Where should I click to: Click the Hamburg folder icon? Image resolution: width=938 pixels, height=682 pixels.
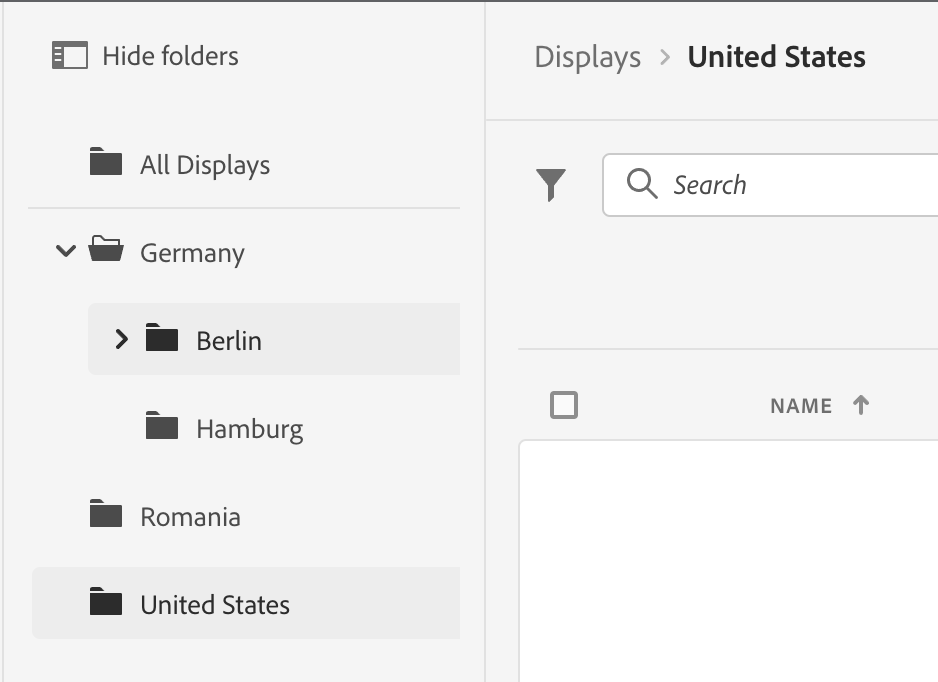[162, 428]
